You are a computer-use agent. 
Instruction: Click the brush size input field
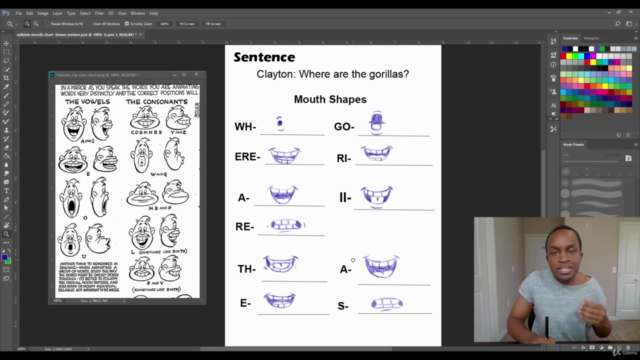click(x=612, y=156)
